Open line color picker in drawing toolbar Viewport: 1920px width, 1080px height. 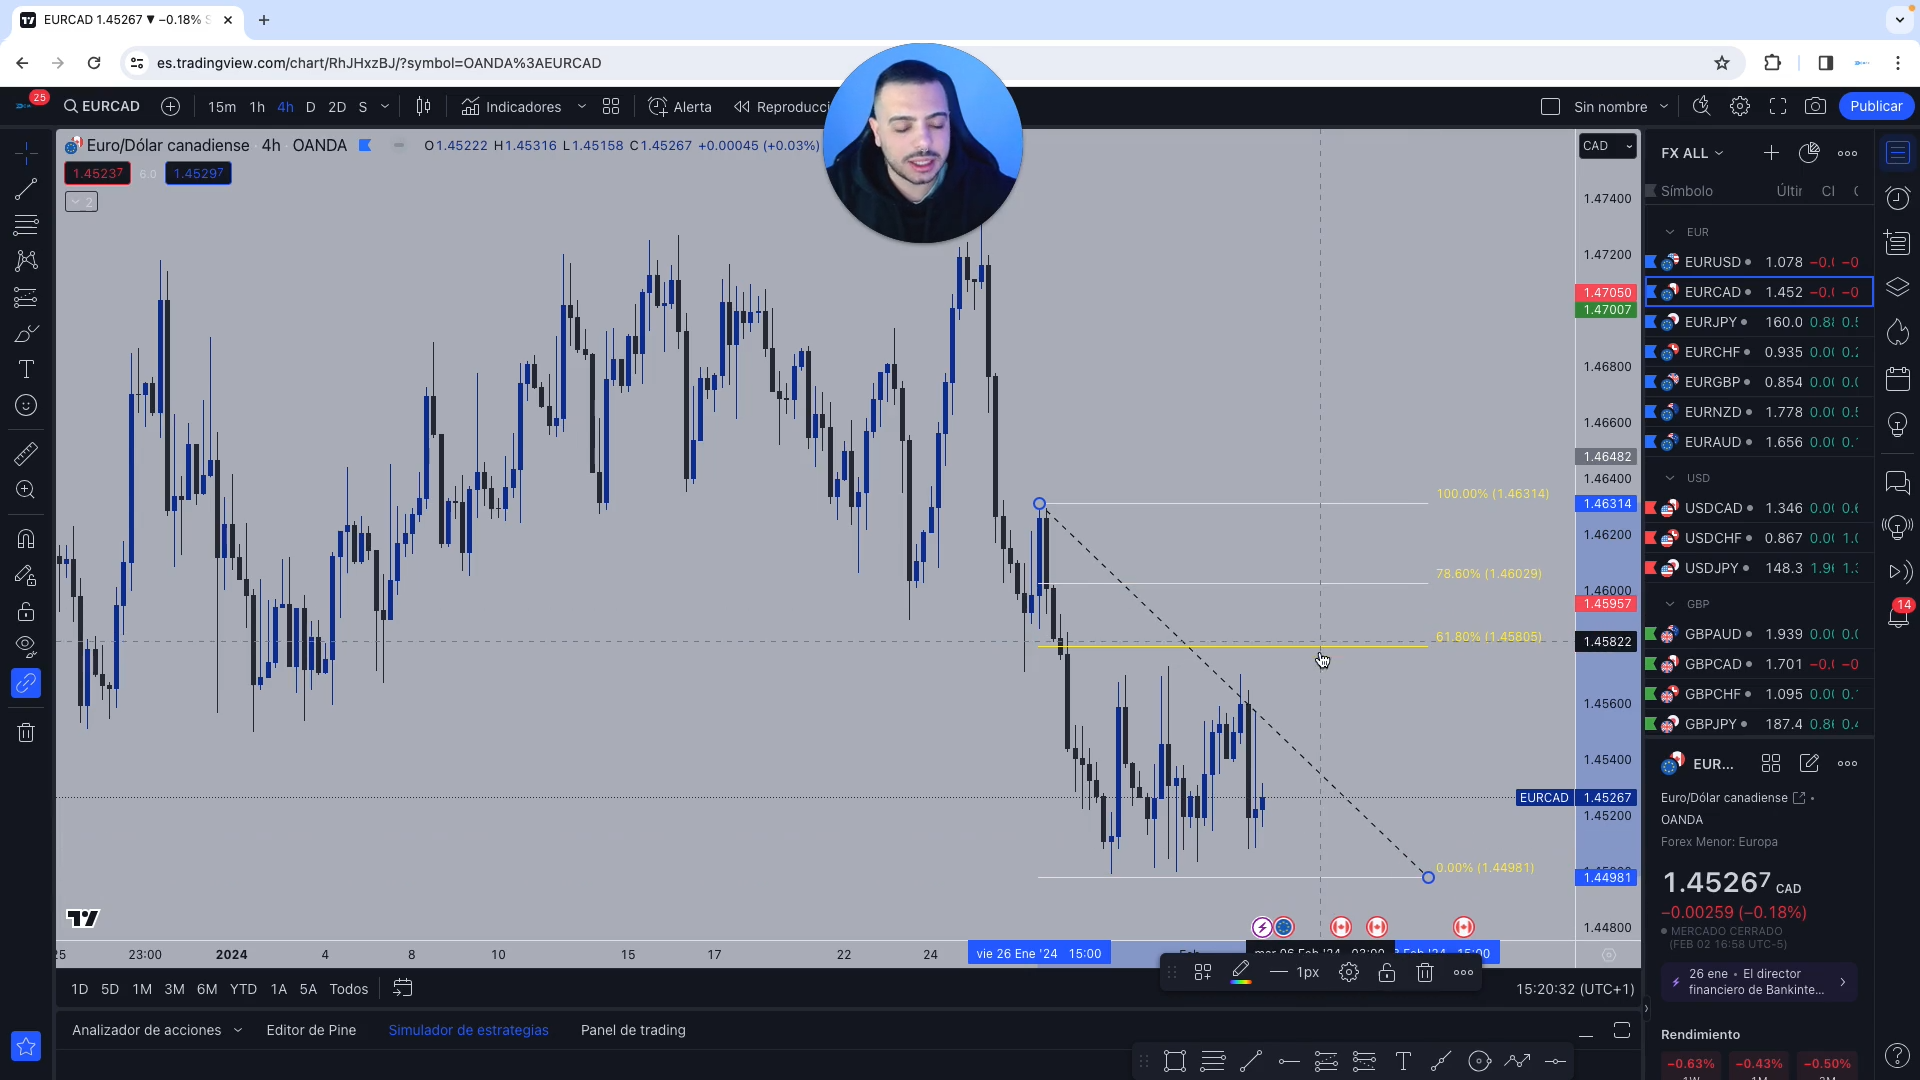coord(1241,972)
